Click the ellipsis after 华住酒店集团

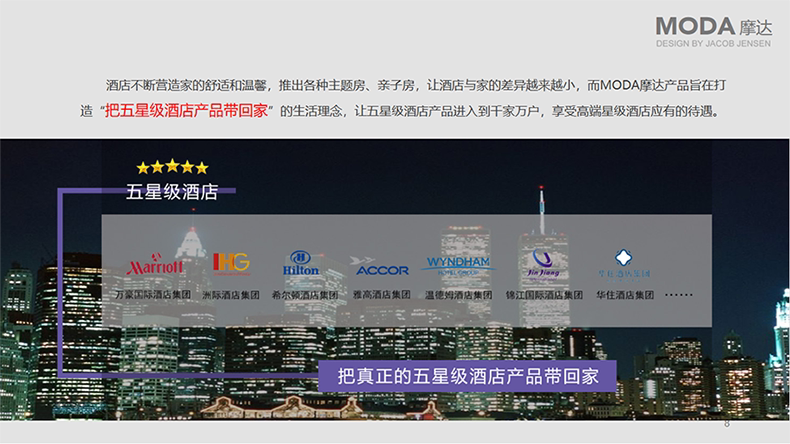(679, 295)
